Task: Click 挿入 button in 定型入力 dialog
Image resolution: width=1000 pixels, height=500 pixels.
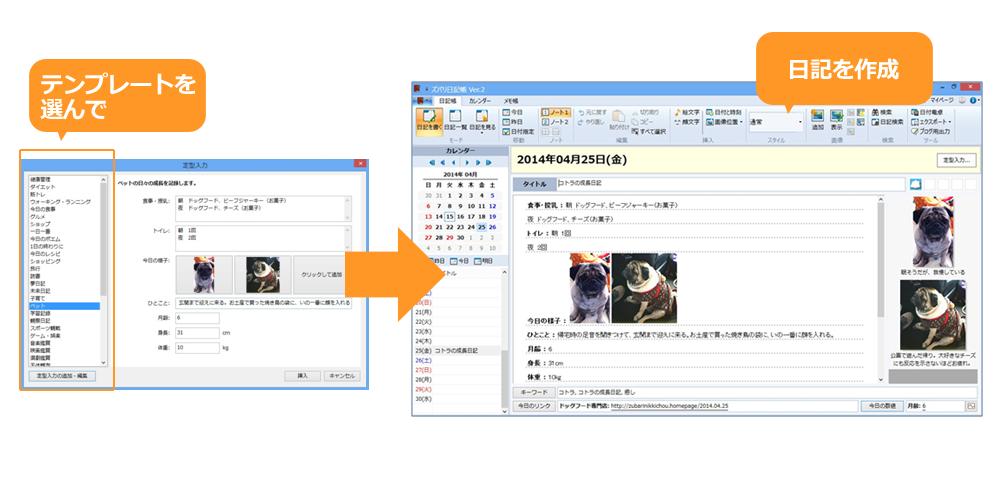Action: [x=302, y=376]
